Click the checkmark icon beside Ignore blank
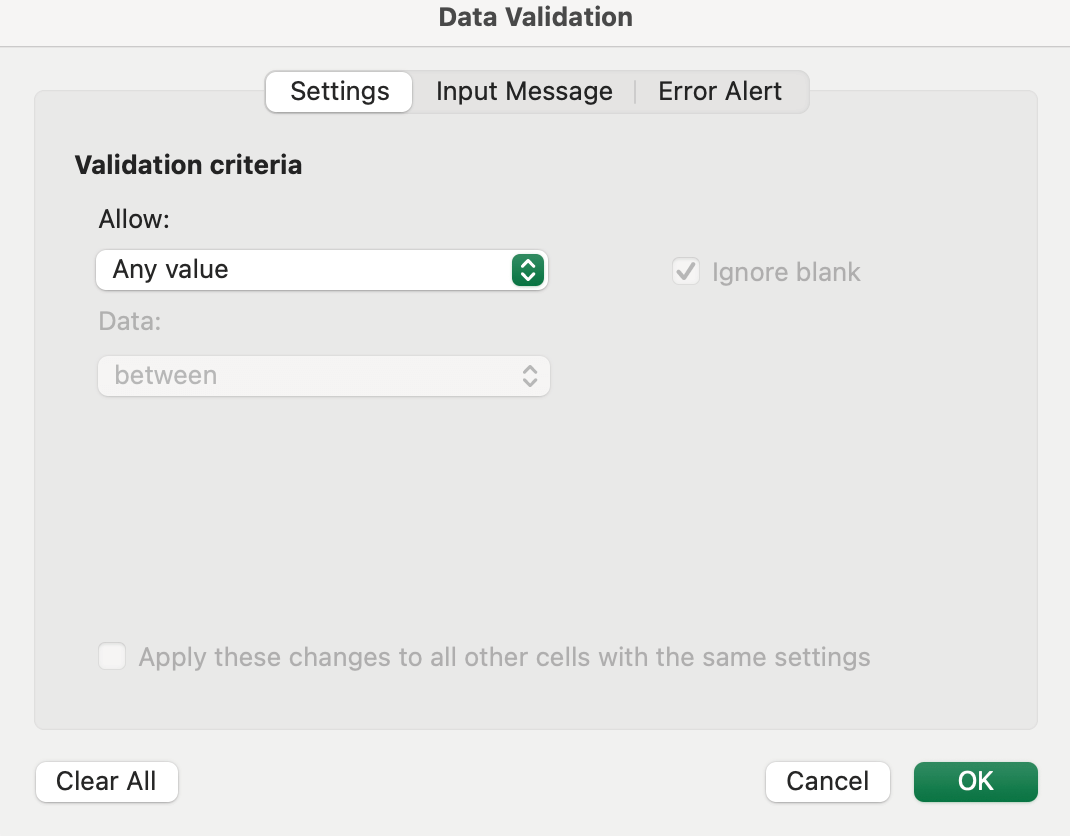This screenshot has height=836, width=1070. [x=685, y=271]
